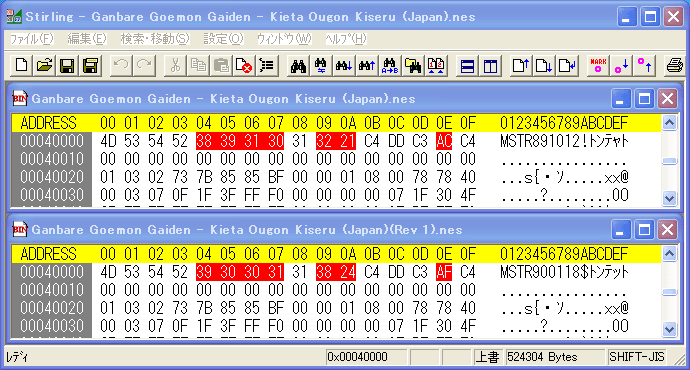Click the printer icon
The image size is (690, 370).
click(x=675, y=66)
